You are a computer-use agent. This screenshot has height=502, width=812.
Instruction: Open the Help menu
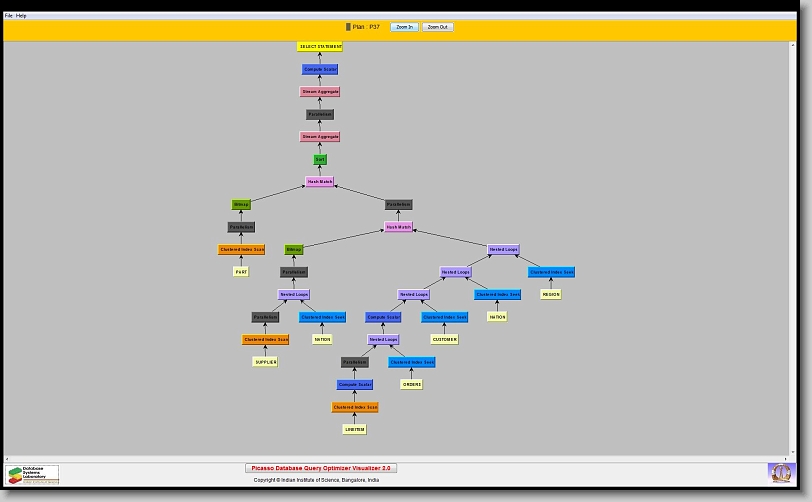pyautogui.click(x=21, y=16)
